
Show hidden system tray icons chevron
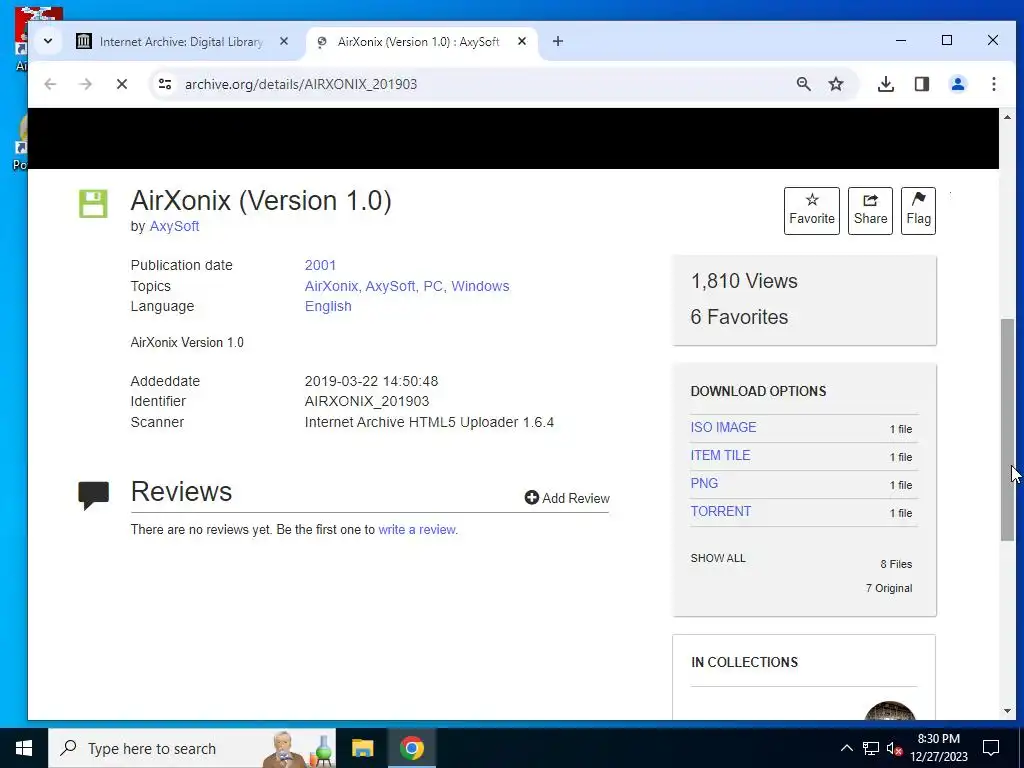pyautogui.click(x=846, y=748)
